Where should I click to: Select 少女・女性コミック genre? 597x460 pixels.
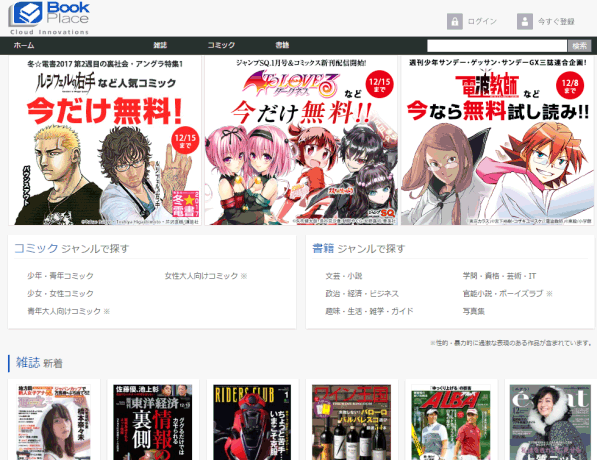(60, 294)
